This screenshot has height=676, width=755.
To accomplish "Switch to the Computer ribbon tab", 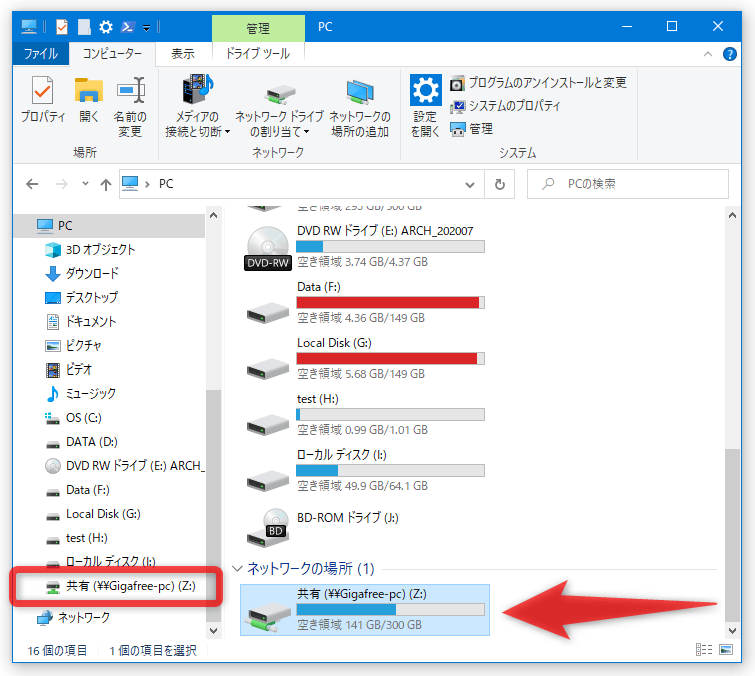I will point(112,53).
